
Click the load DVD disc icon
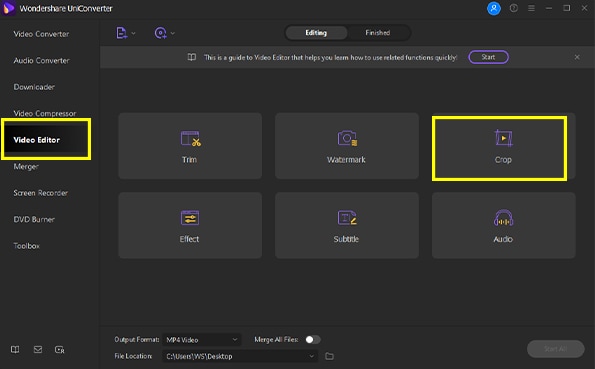(x=161, y=33)
